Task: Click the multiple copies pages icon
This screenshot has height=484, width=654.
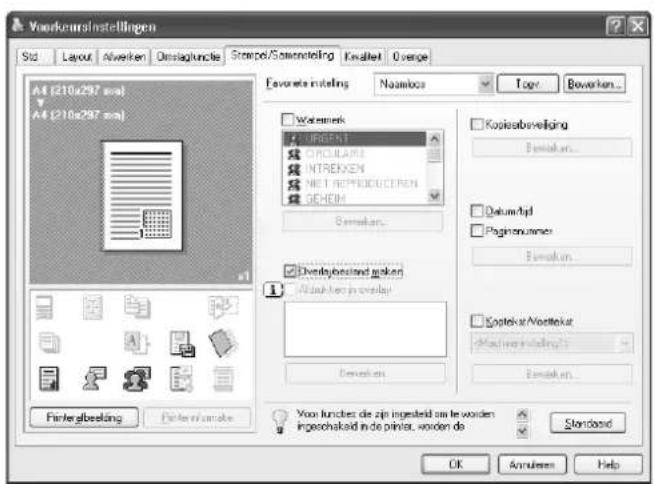Action: [137, 307]
